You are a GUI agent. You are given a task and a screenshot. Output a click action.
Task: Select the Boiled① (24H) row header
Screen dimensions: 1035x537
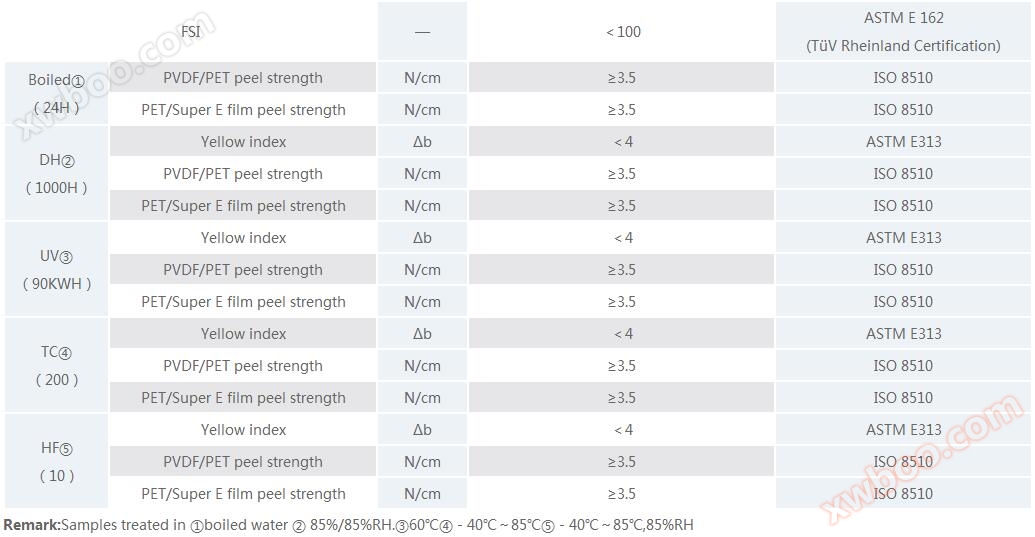pos(56,93)
